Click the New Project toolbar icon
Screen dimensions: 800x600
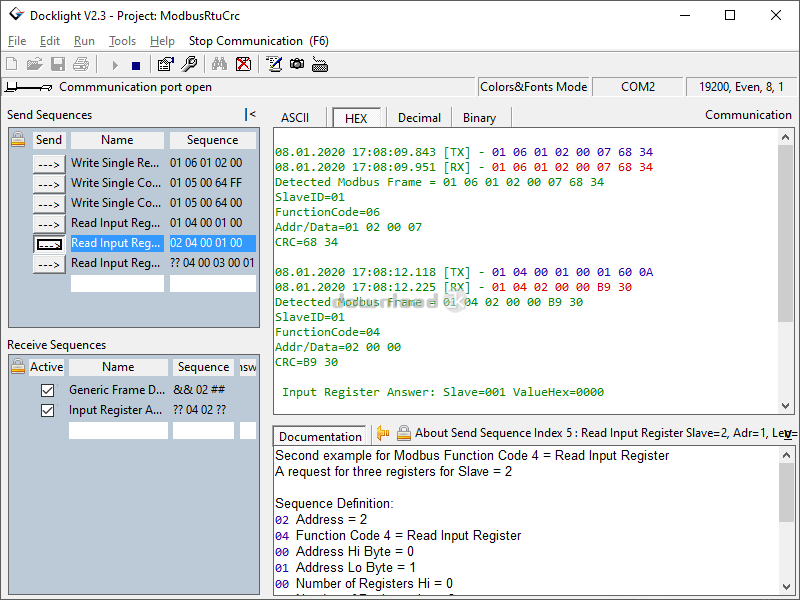[x=12, y=64]
